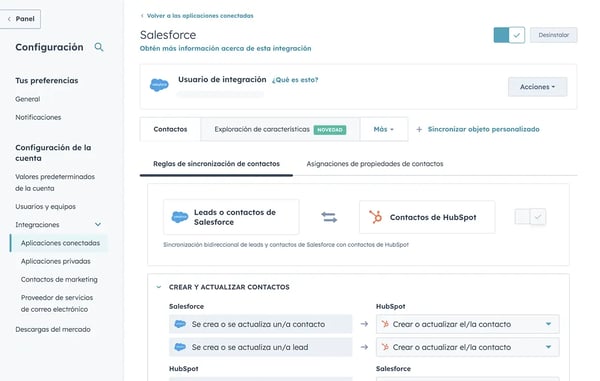Click the search magnifier icon beside Configuración
The width and height of the screenshot is (600, 381).
[99, 47]
